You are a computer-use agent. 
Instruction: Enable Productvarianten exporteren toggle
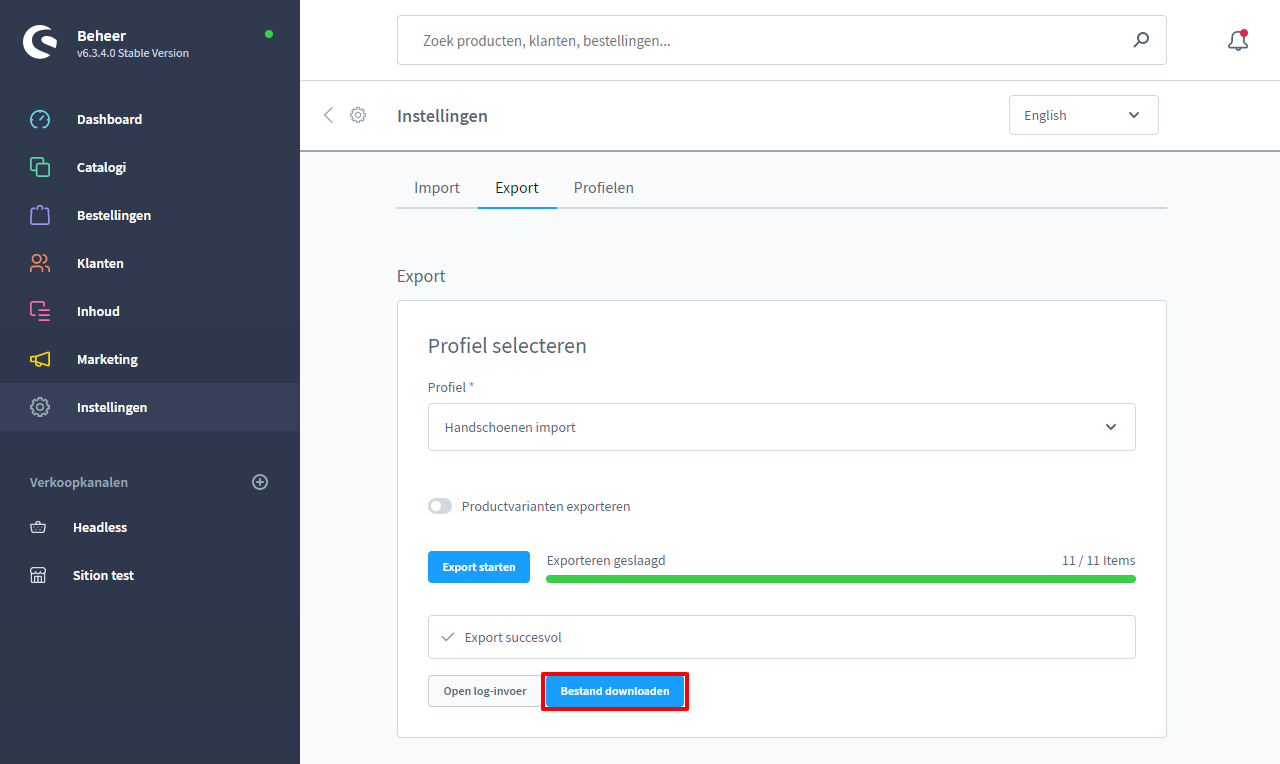440,506
